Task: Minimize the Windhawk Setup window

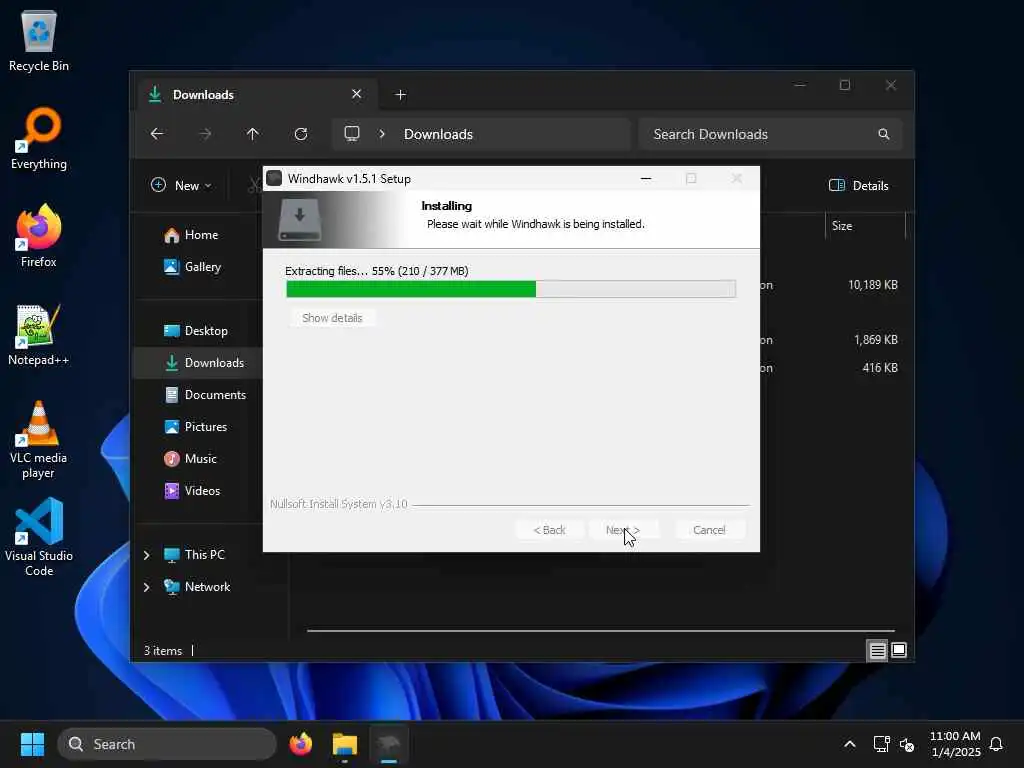Action: point(646,178)
